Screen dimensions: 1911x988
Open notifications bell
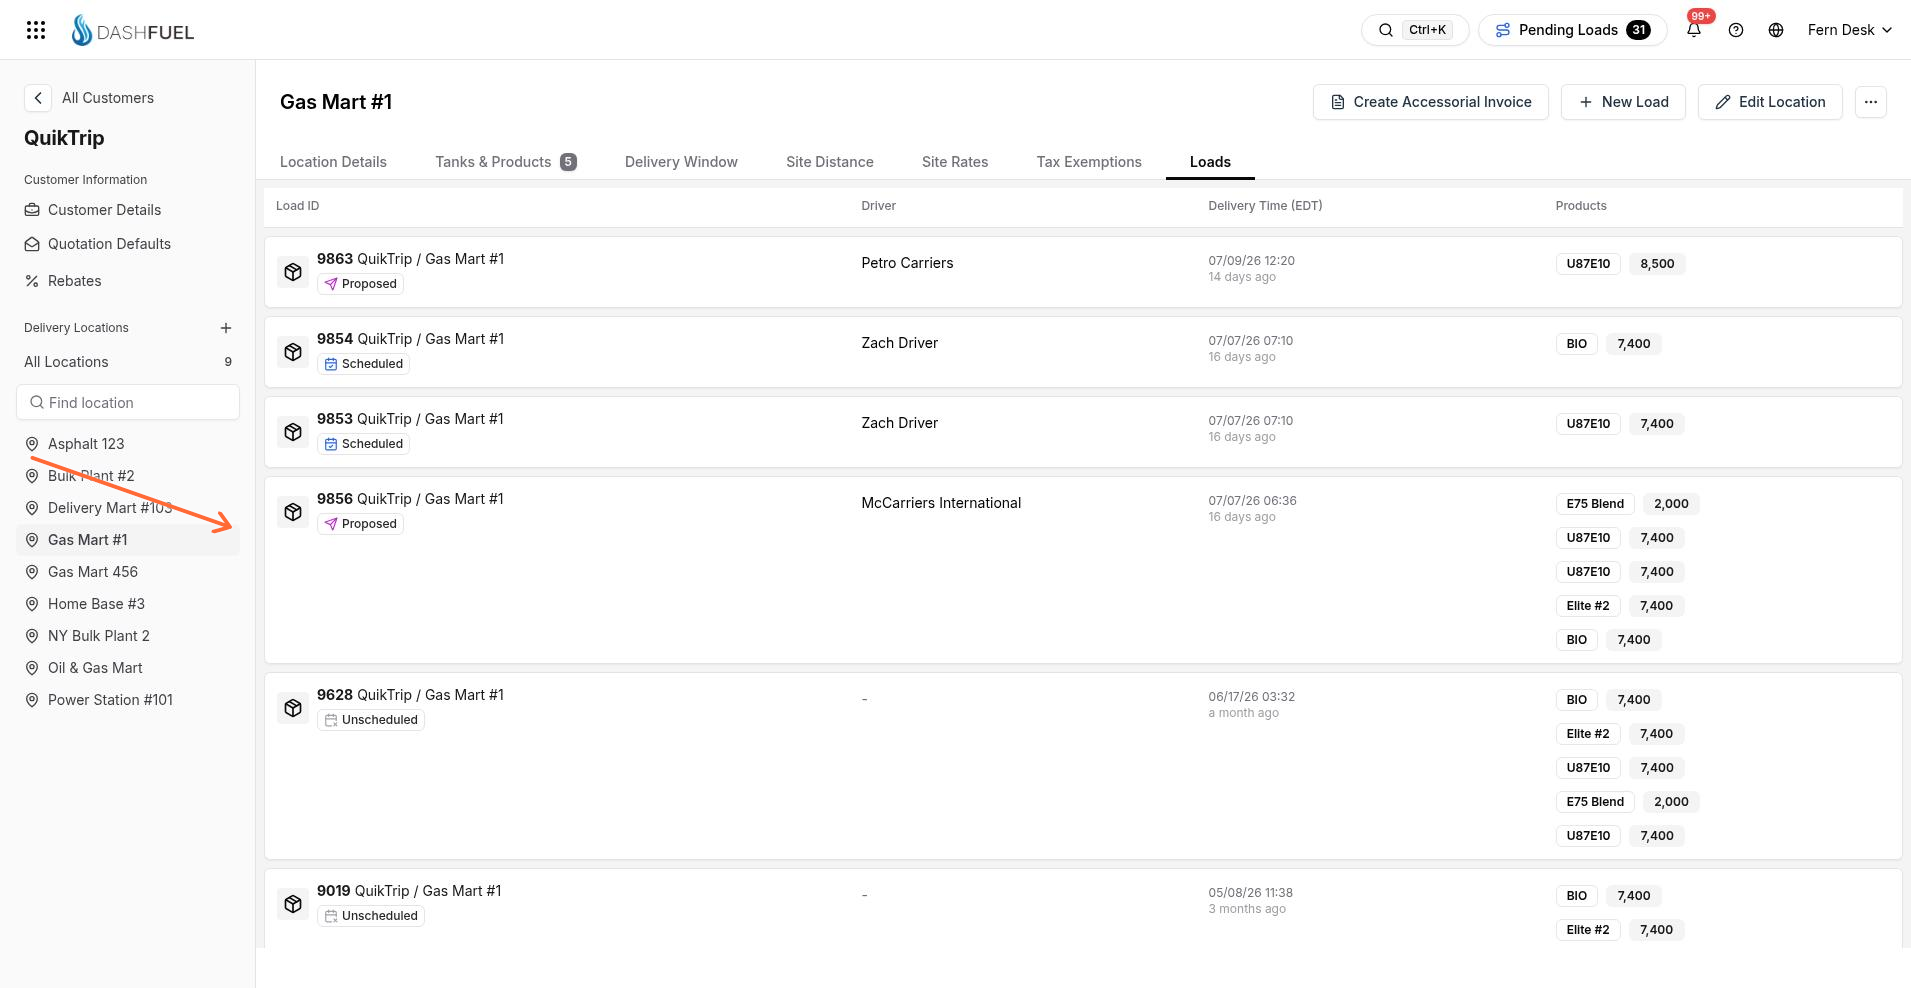tap(1694, 30)
